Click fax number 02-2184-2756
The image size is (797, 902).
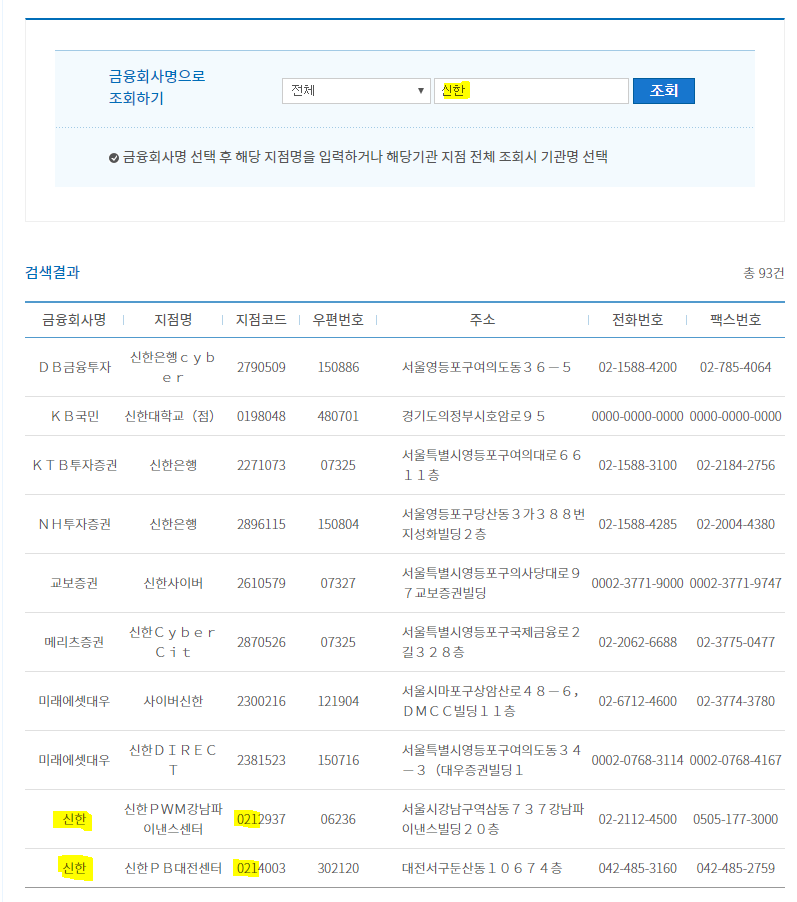pyautogui.click(x=735, y=465)
